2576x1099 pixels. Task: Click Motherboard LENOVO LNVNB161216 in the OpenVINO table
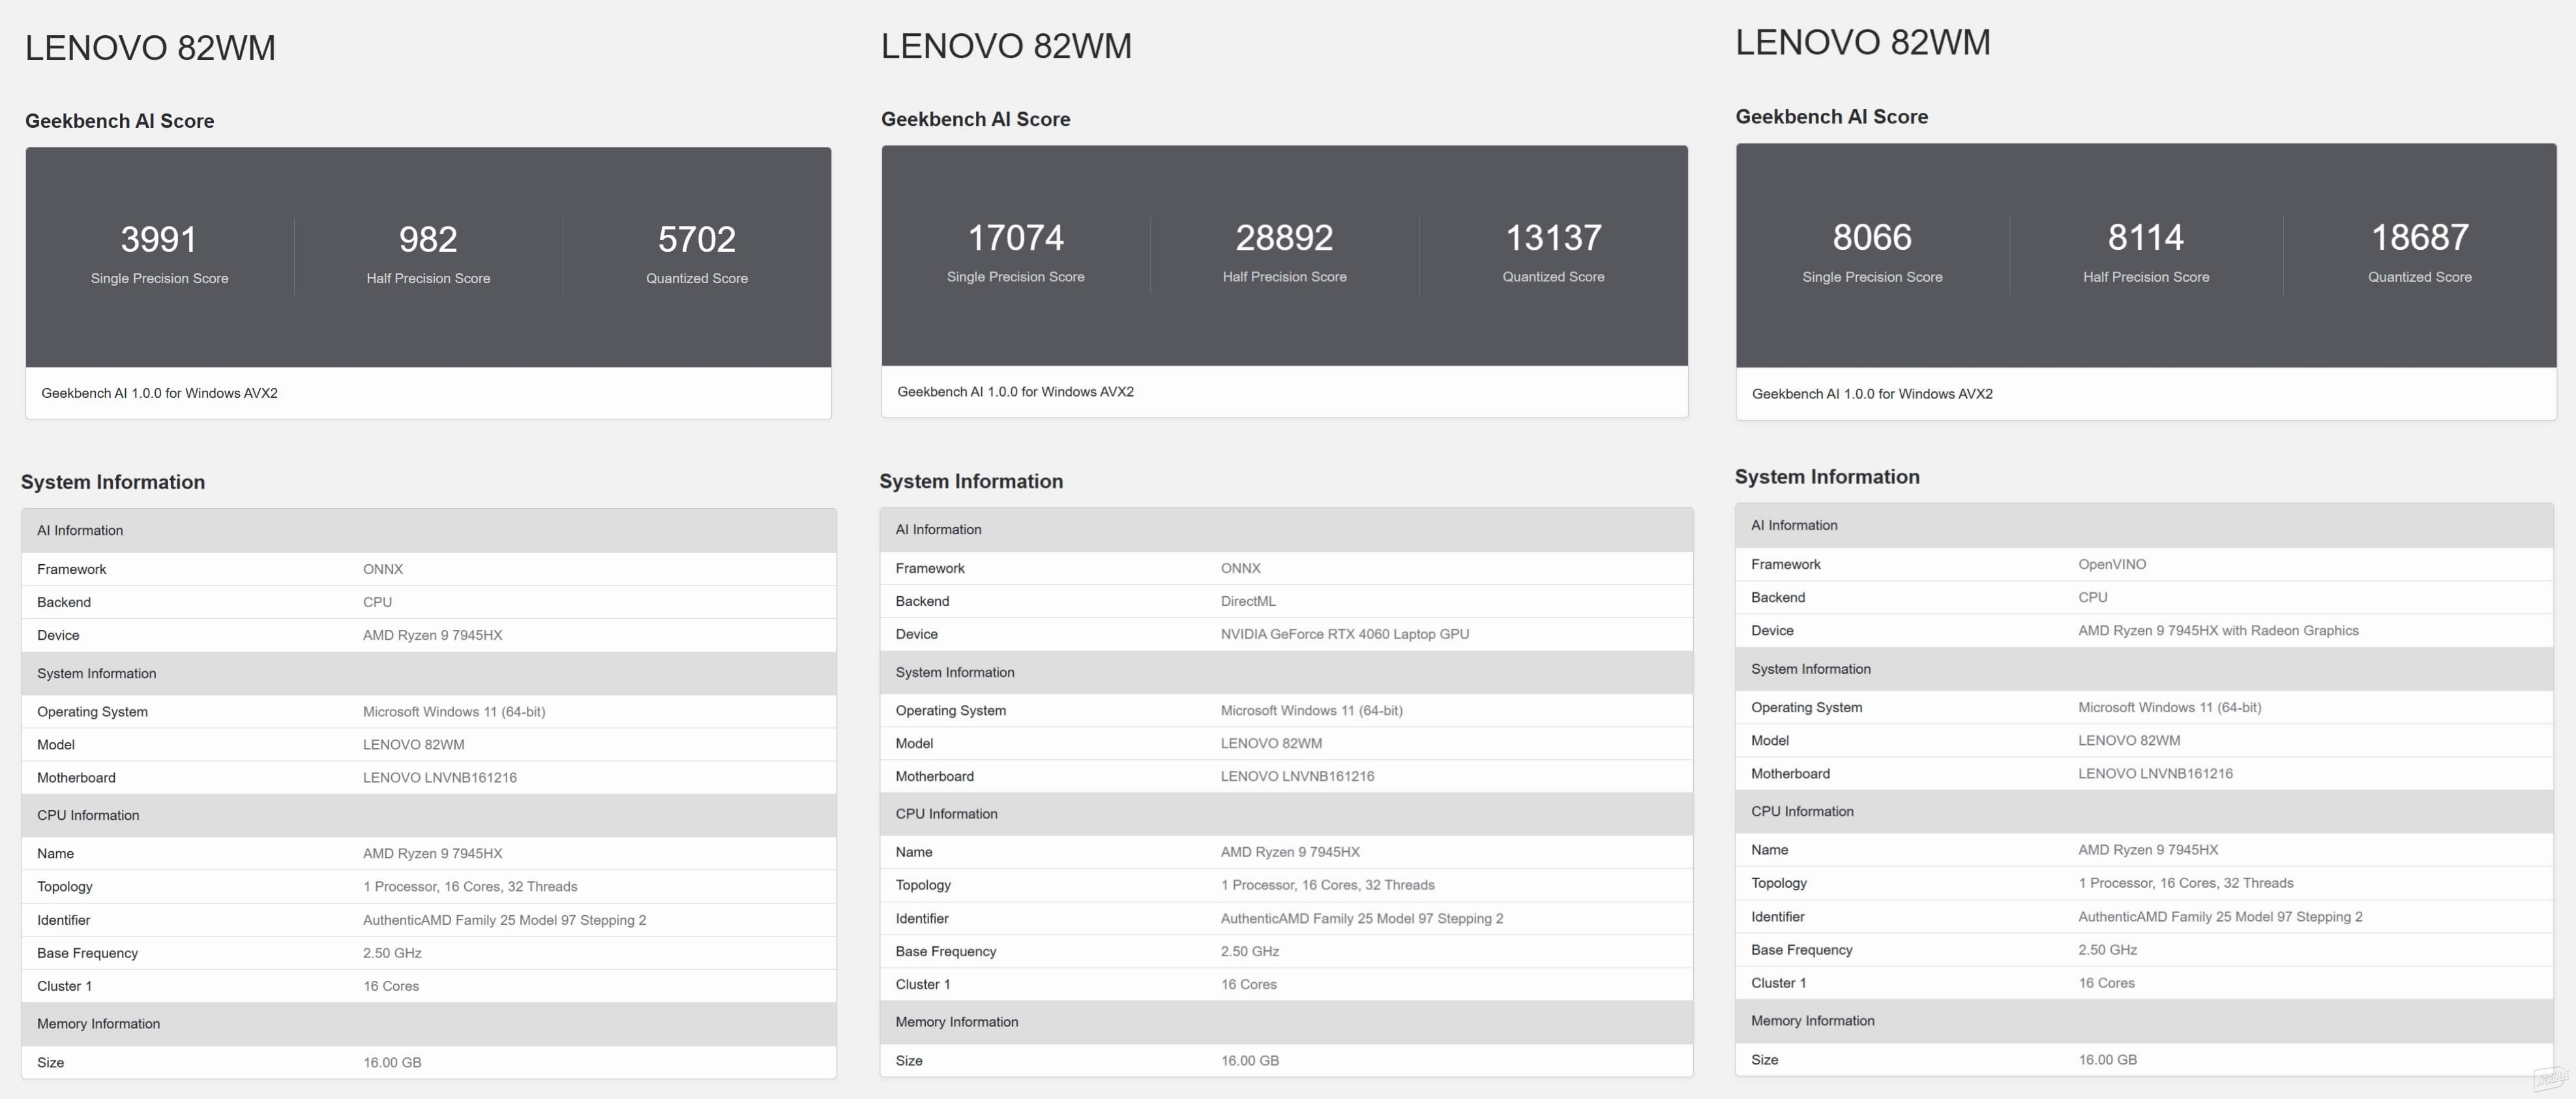(2155, 773)
